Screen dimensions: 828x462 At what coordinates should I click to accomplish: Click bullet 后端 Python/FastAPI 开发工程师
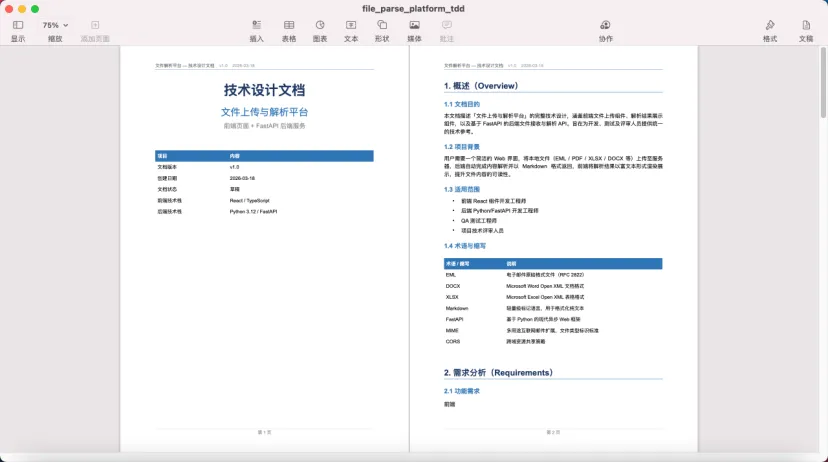coord(500,211)
